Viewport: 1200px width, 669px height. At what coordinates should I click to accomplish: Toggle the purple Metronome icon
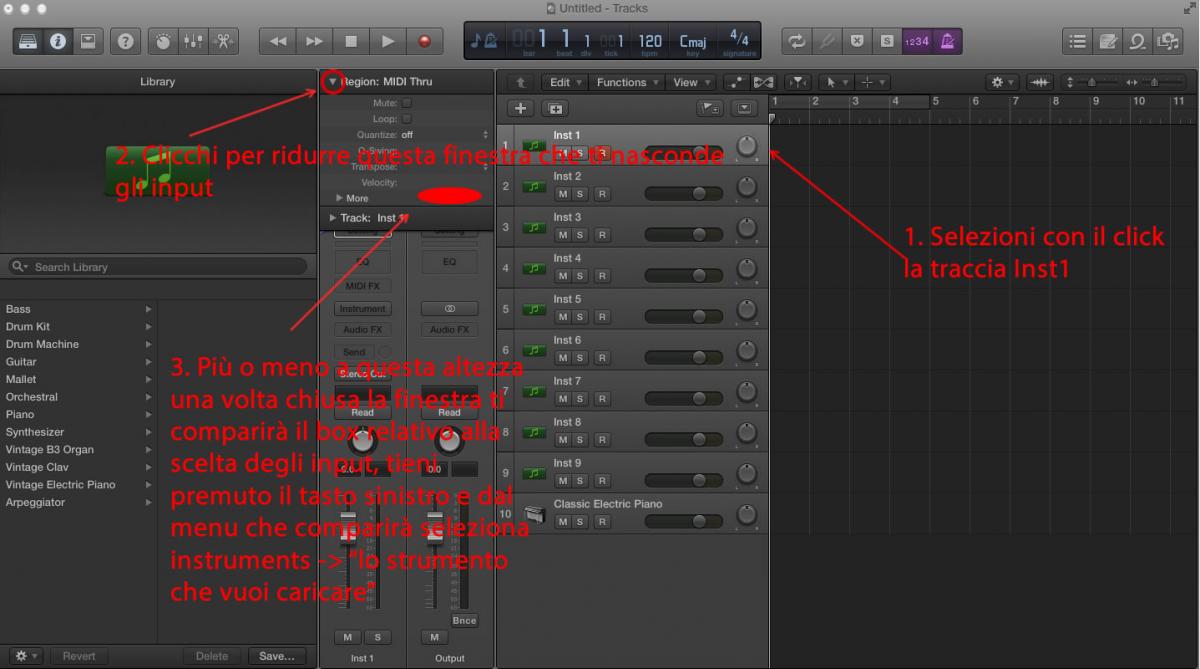click(945, 42)
